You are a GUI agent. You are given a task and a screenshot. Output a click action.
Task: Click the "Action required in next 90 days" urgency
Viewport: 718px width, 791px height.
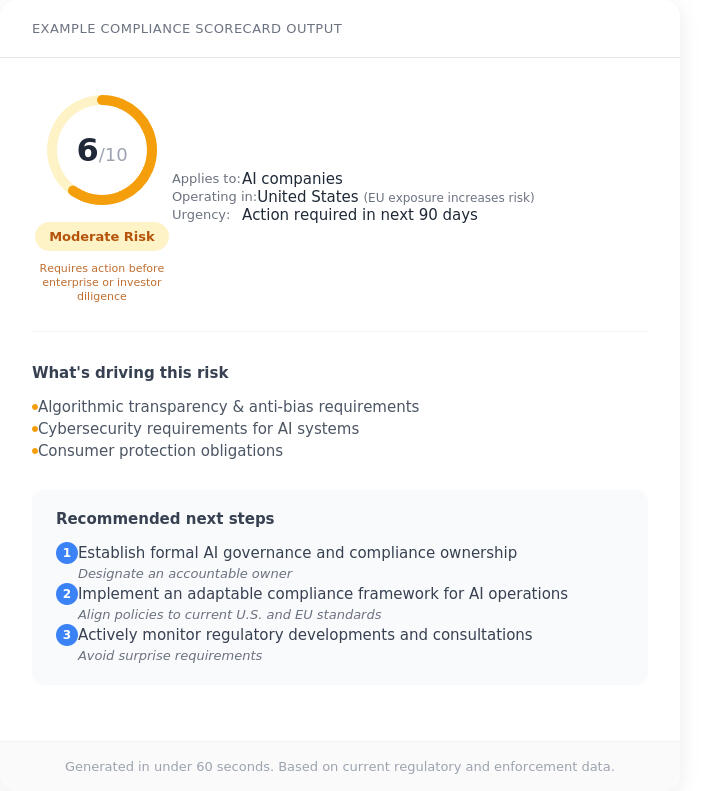coord(360,215)
